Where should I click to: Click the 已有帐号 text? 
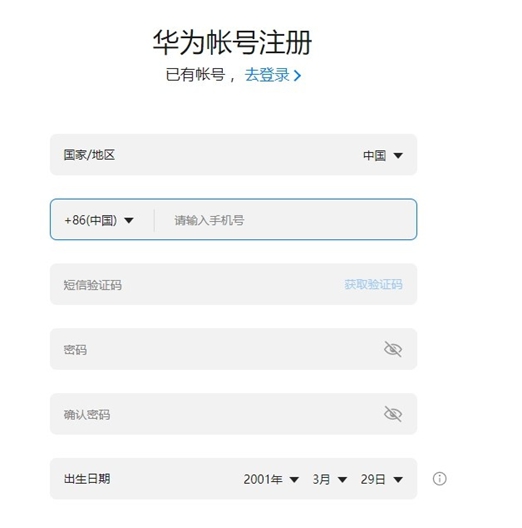(x=195, y=75)
